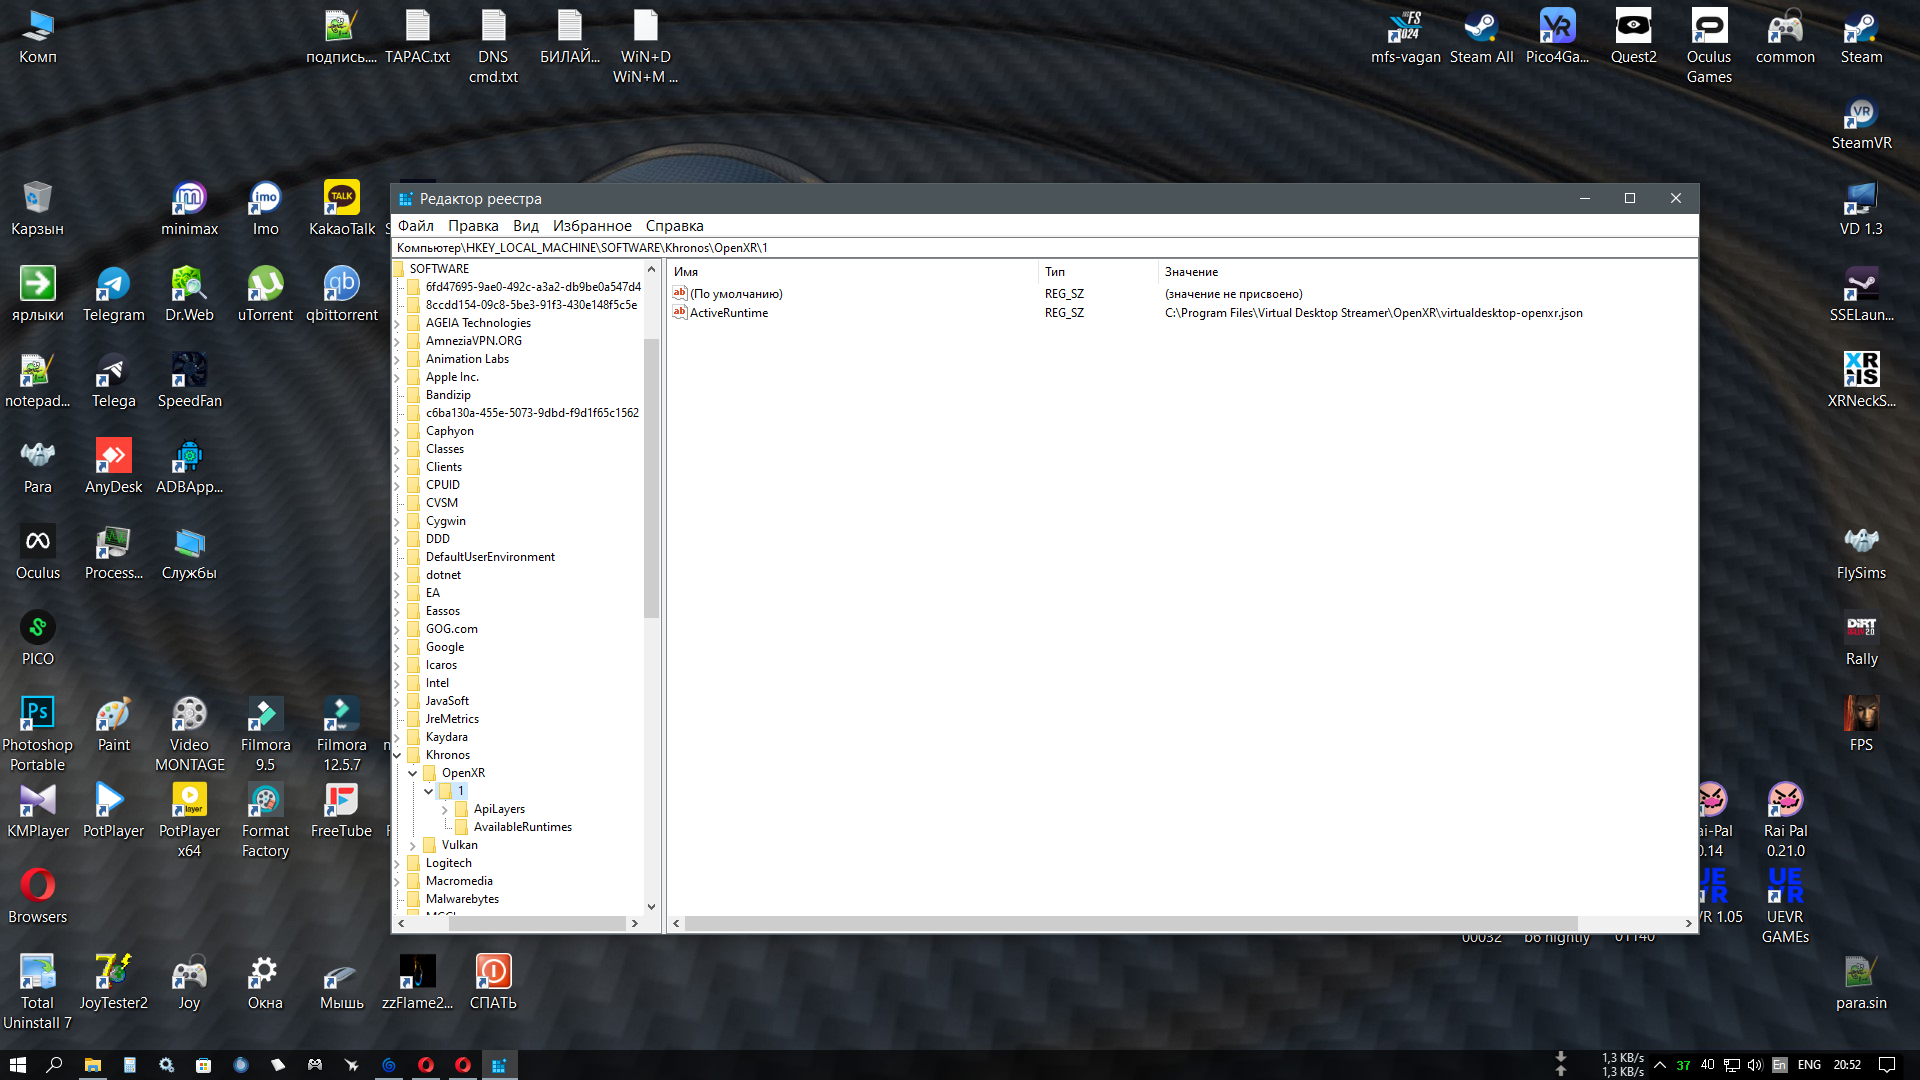Open taskbar search magnifier

click(x=54, y=1065)
